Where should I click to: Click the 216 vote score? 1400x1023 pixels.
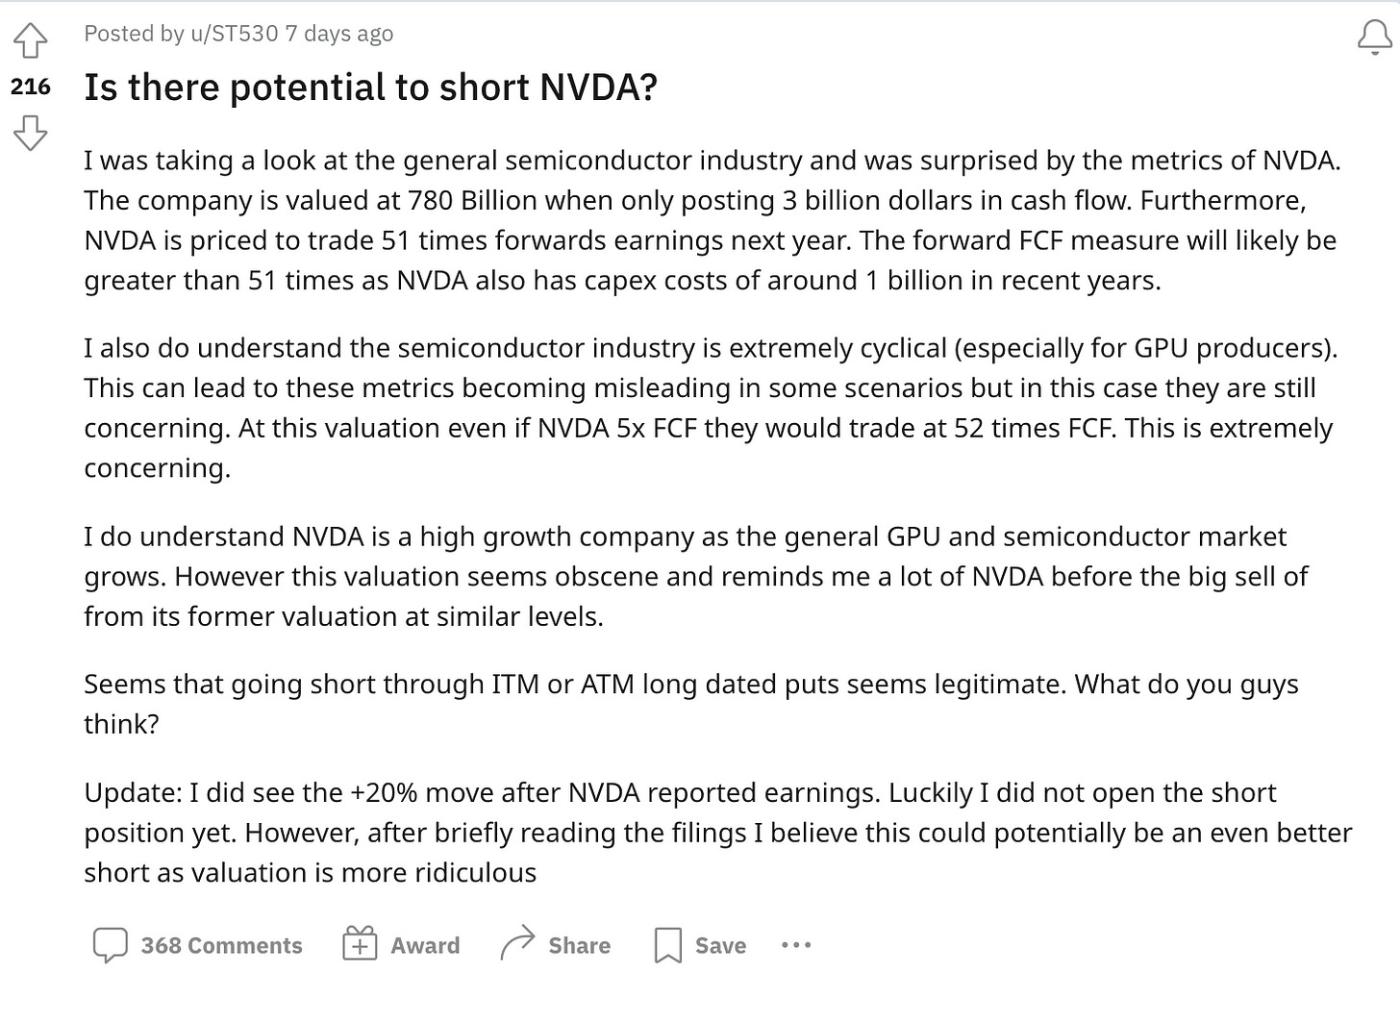(x=30, y=87)
